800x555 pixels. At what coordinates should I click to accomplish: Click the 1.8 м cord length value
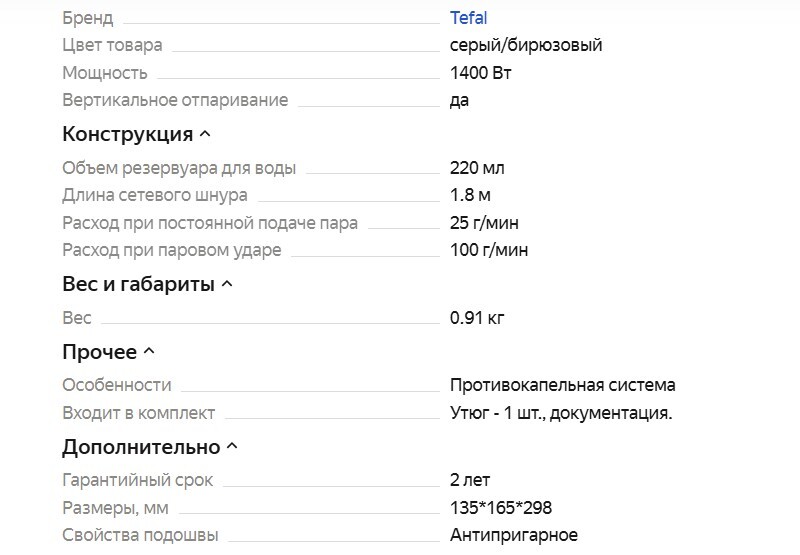[470, 195]
